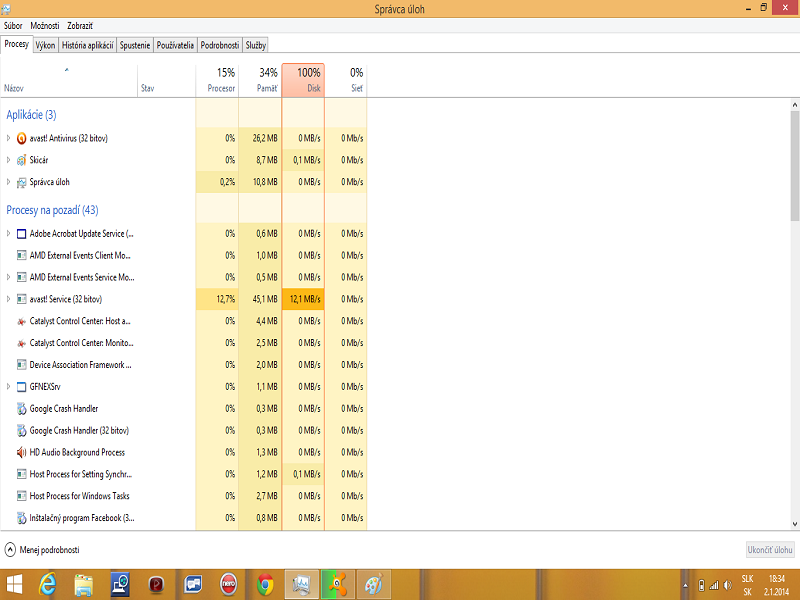Open the Možnosti menu
Viewport: 800px width, 600px height.
point(44,23)
